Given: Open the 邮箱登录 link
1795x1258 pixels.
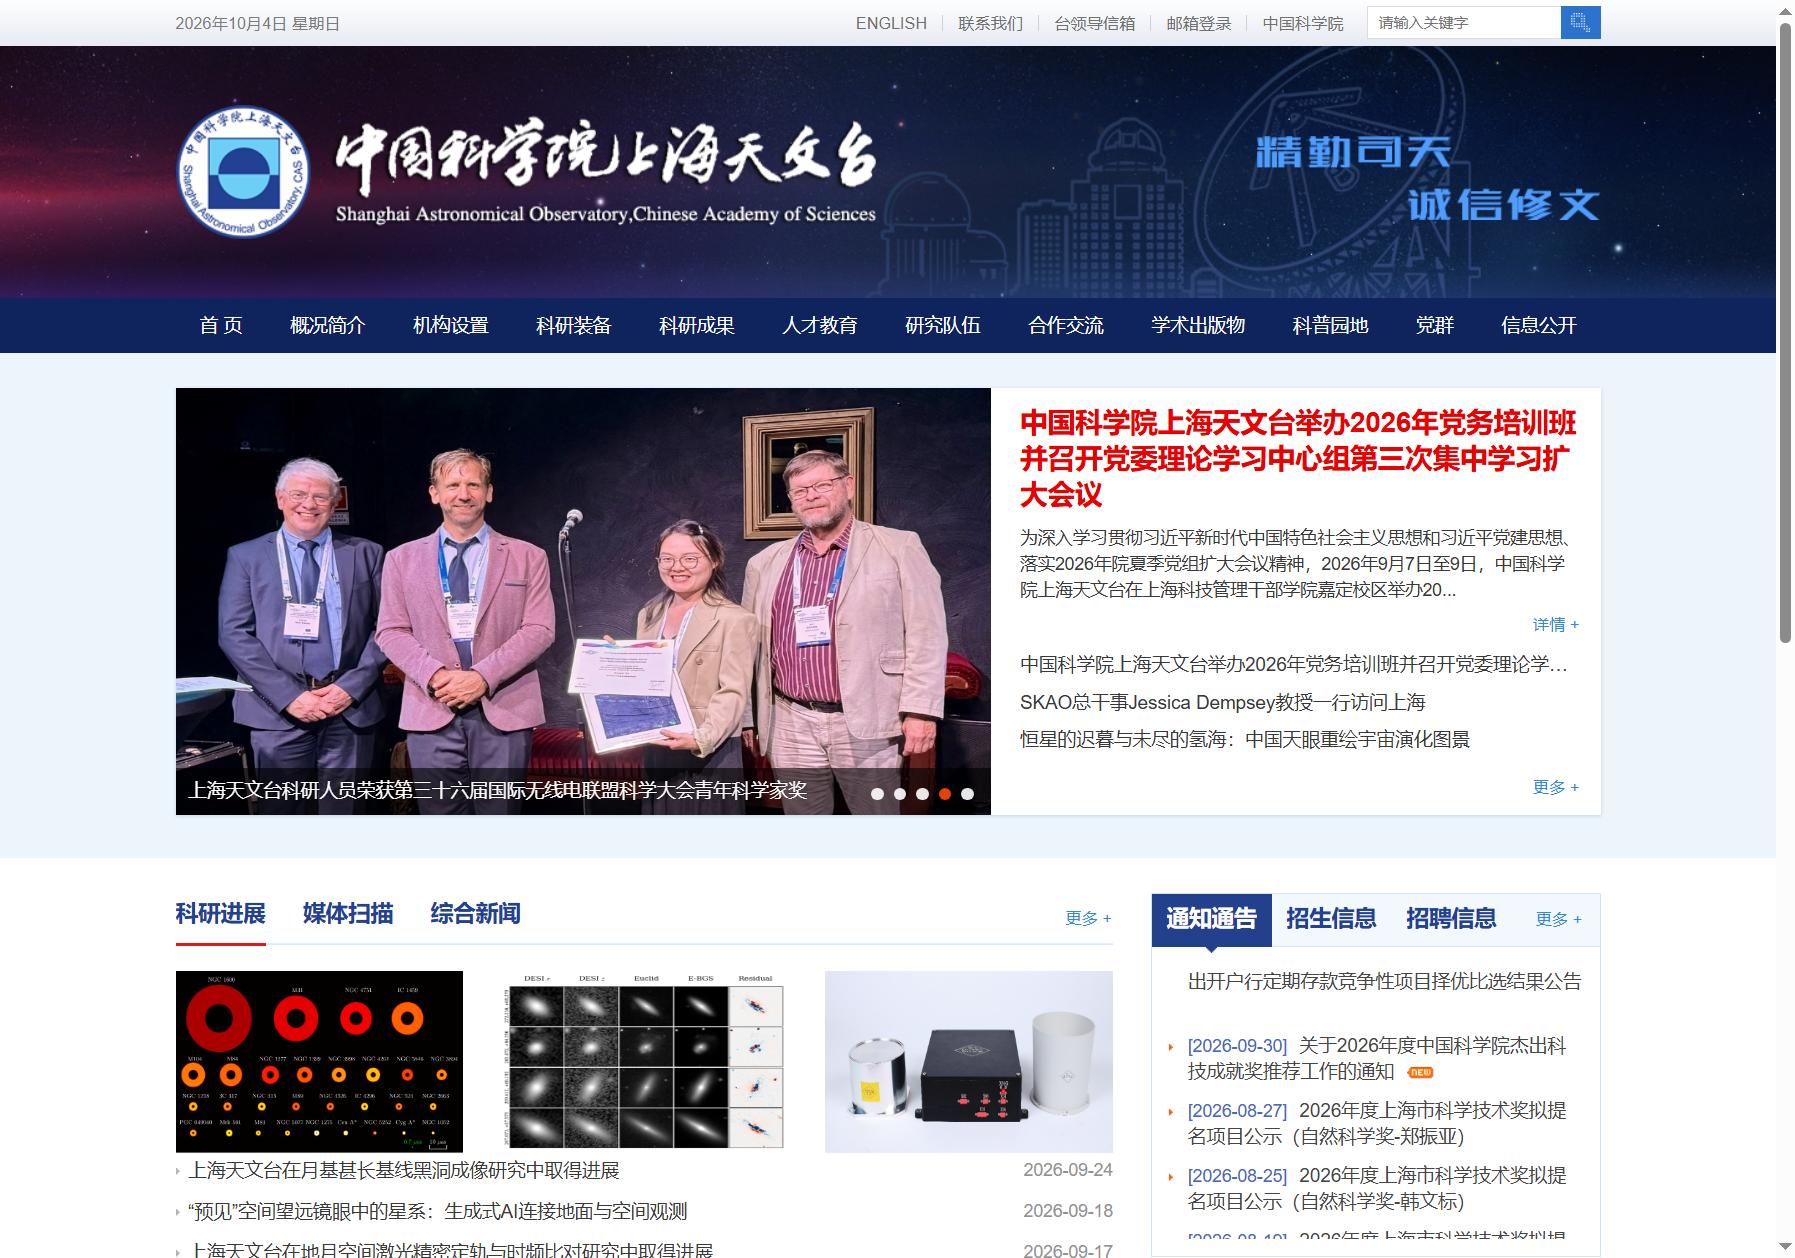Looking at the screenshot, I should 1198,23.
